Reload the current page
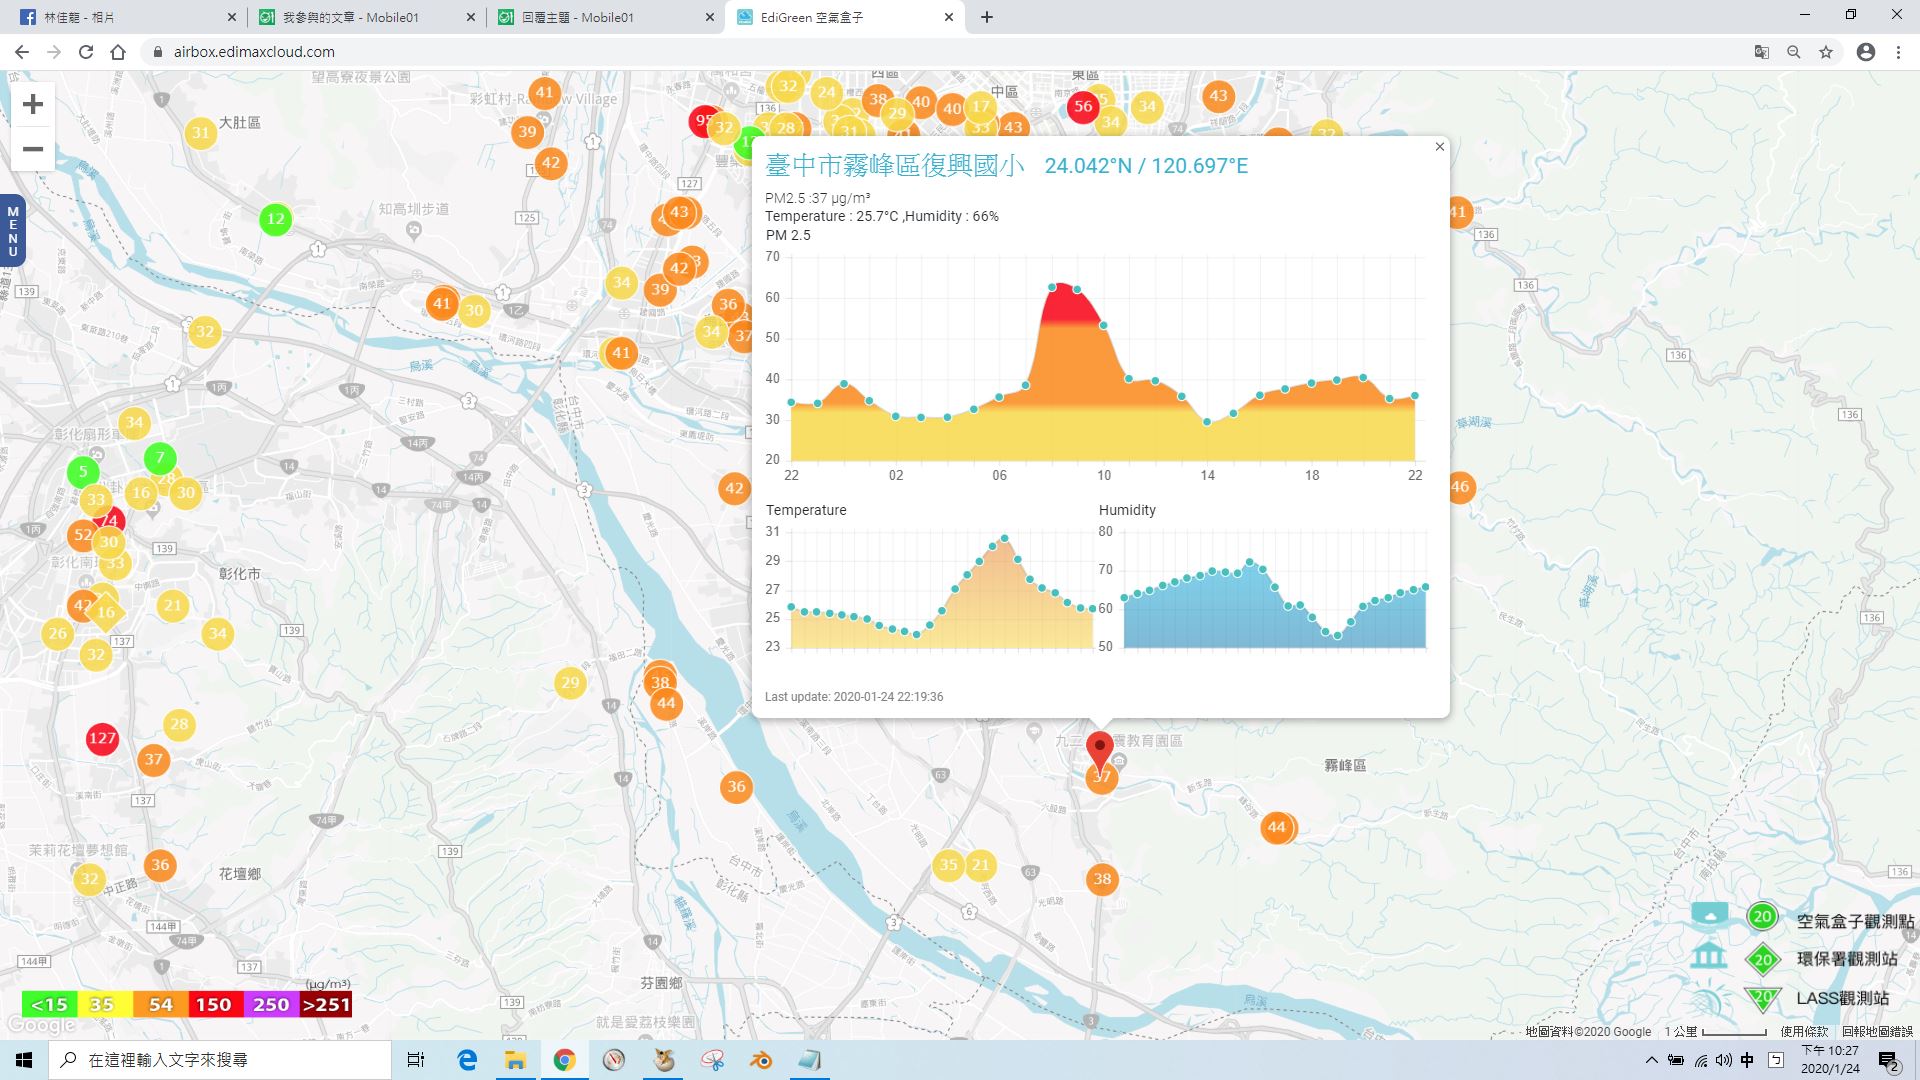 tap(86, 52)
